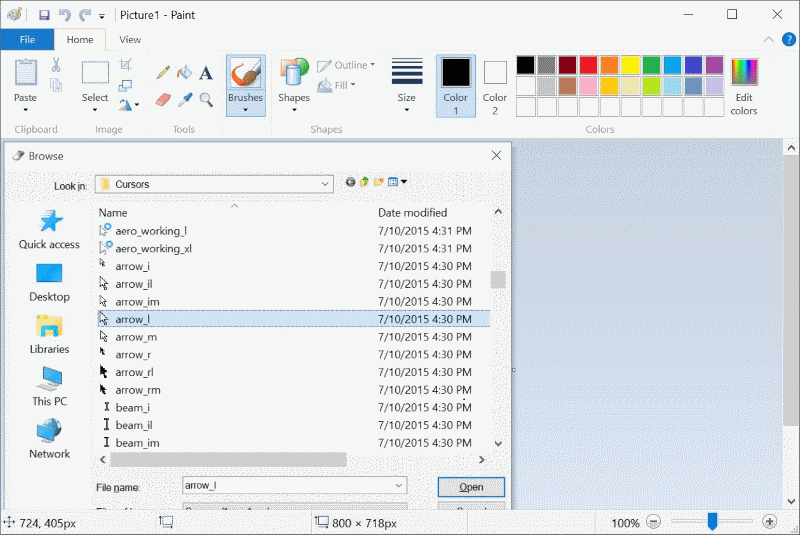Pick the green color swatch
800x535 pixels.
pyautogui.click(x=651, y=65)
